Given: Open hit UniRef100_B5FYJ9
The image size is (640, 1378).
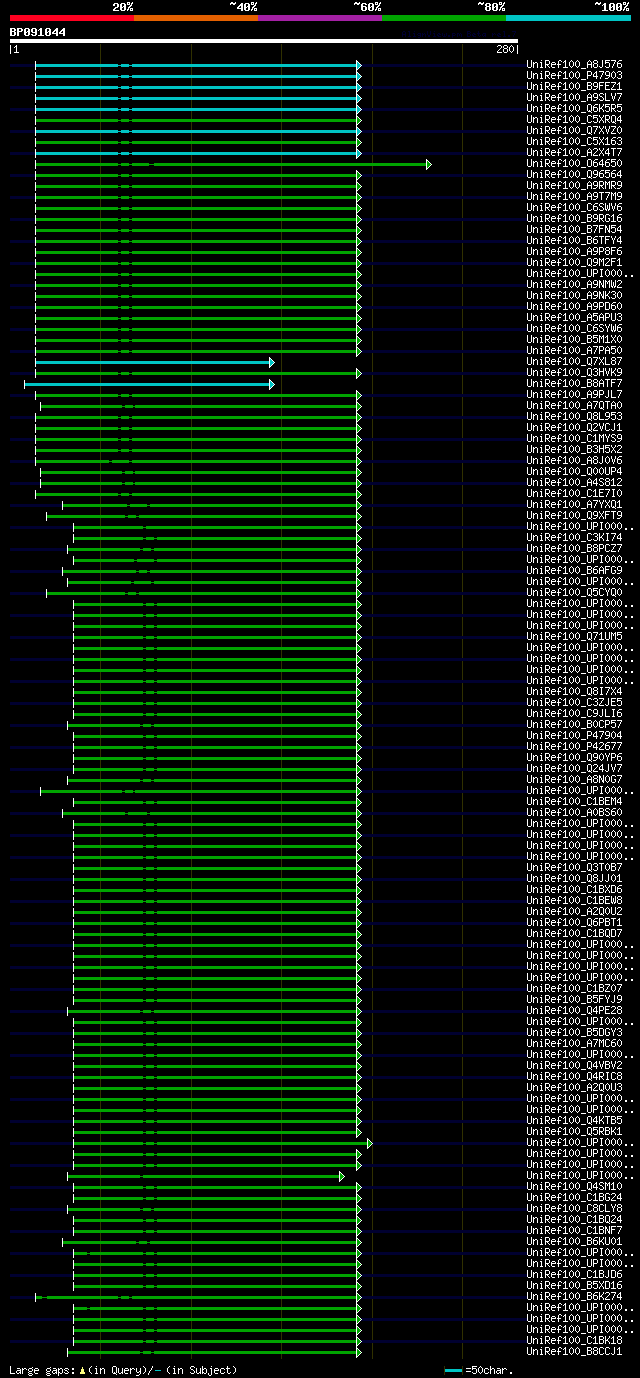Looking at the screenshot, I should pos(574,1000).
